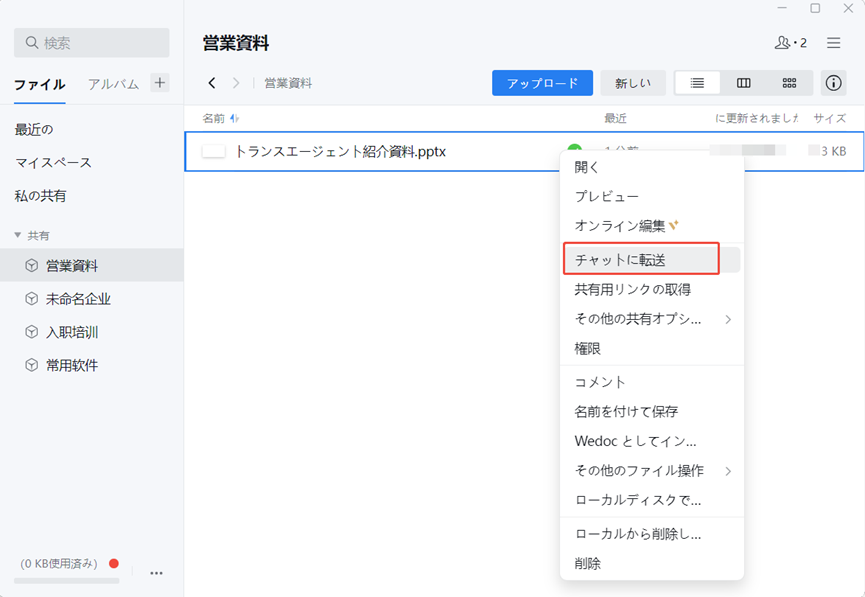Click the info panel icon

[x=833, y=83]
